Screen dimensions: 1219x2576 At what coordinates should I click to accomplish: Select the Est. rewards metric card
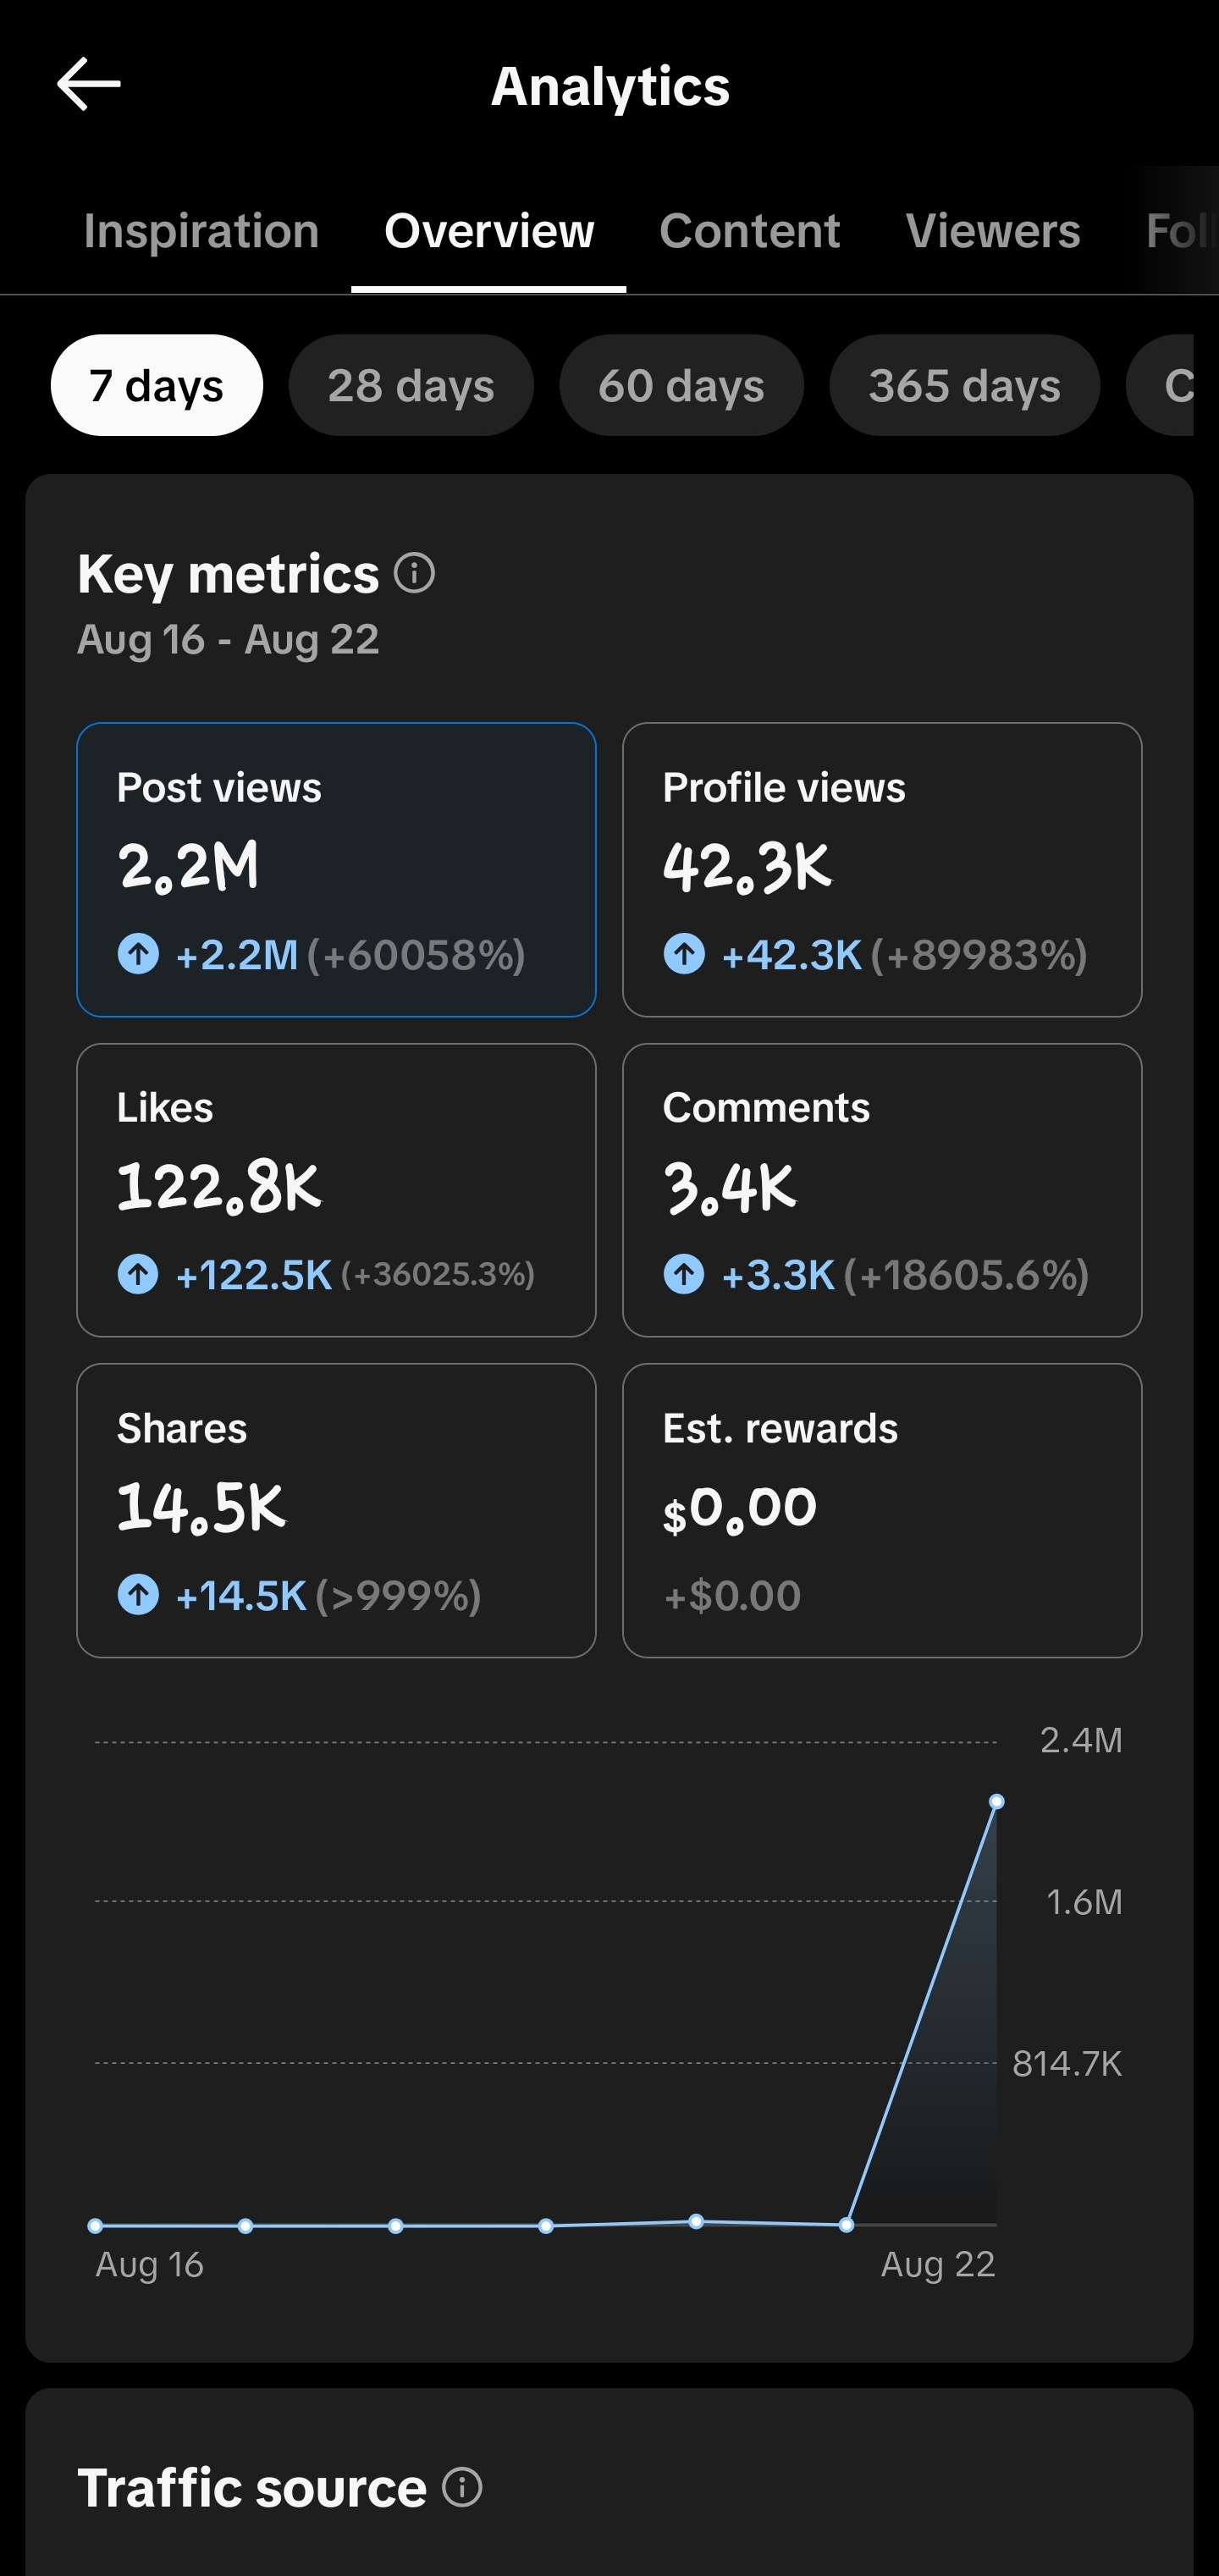pyautogui.click(x=882, y=1510)
